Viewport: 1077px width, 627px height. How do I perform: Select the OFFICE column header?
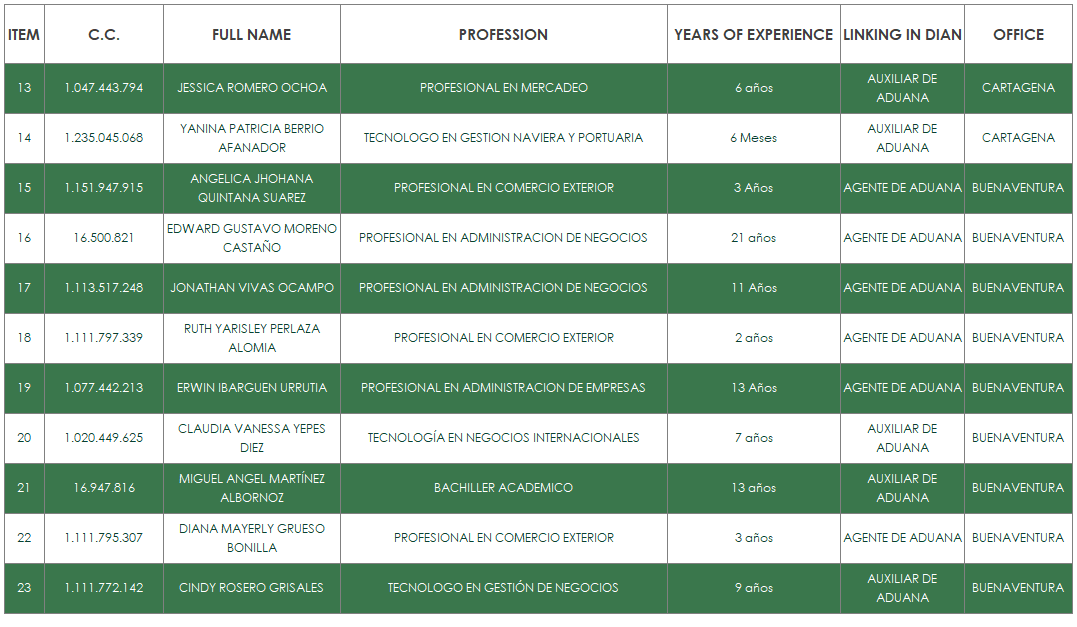pos(1018,34)
